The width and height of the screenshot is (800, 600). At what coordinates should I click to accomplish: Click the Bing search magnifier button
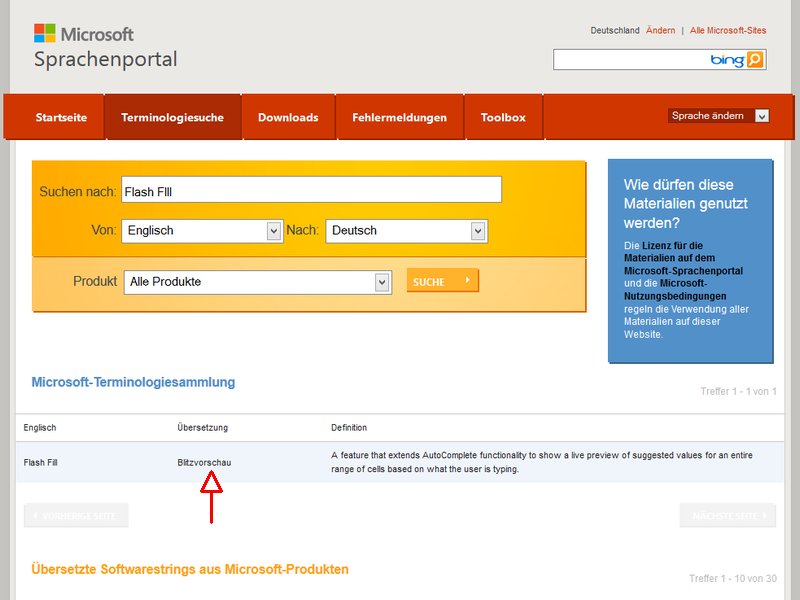(755, 60)
